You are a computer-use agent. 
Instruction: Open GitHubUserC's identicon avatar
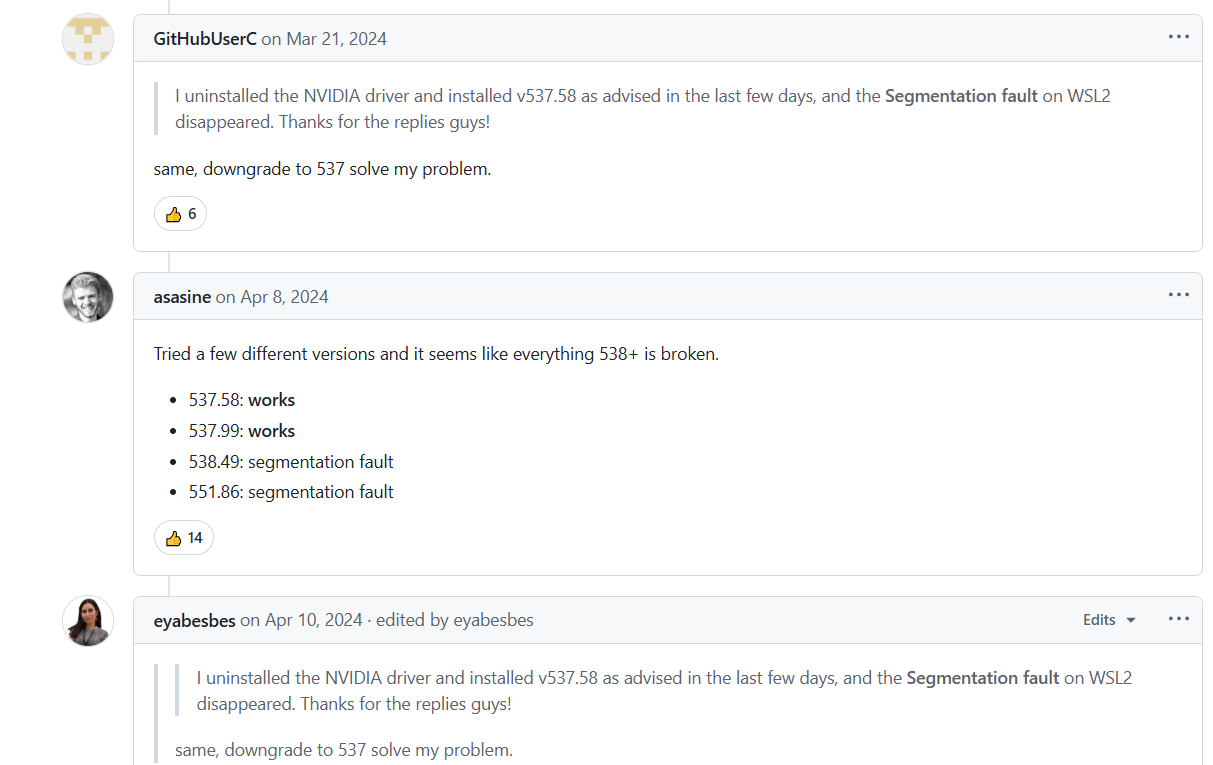tap(88, 40)
